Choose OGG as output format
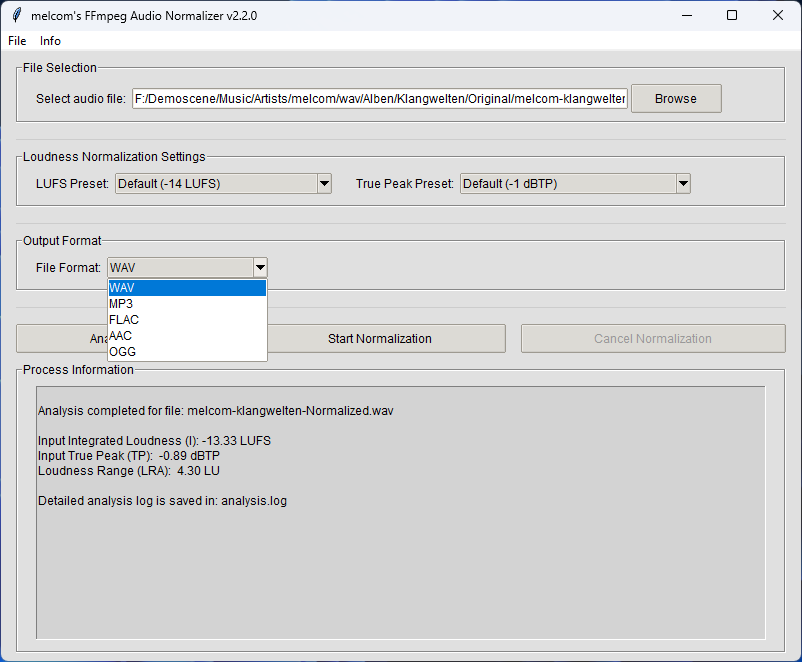The height and width of the screenshot is (662, 802). point(186,352)
